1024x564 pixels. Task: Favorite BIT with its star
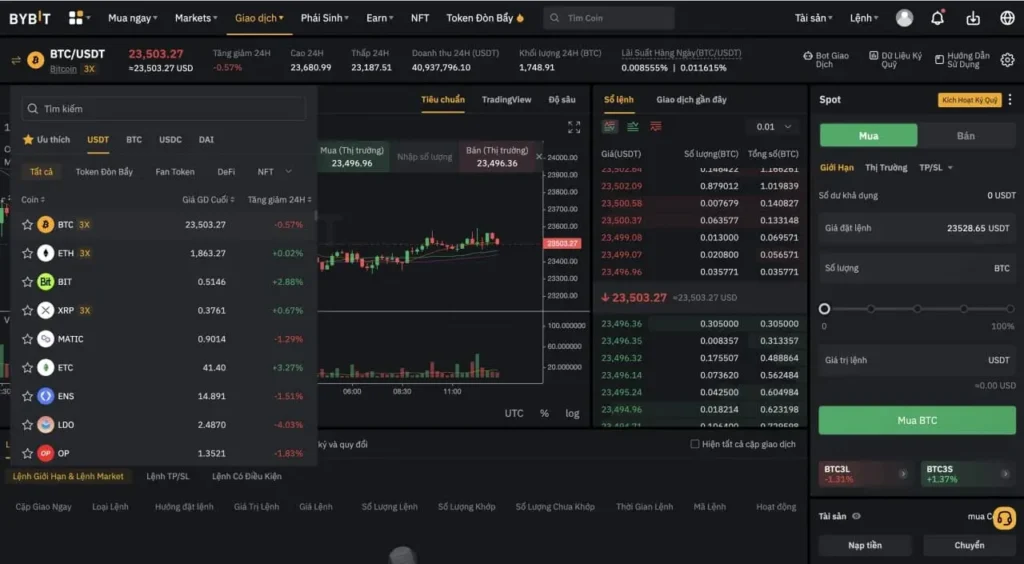coord(27,282)
